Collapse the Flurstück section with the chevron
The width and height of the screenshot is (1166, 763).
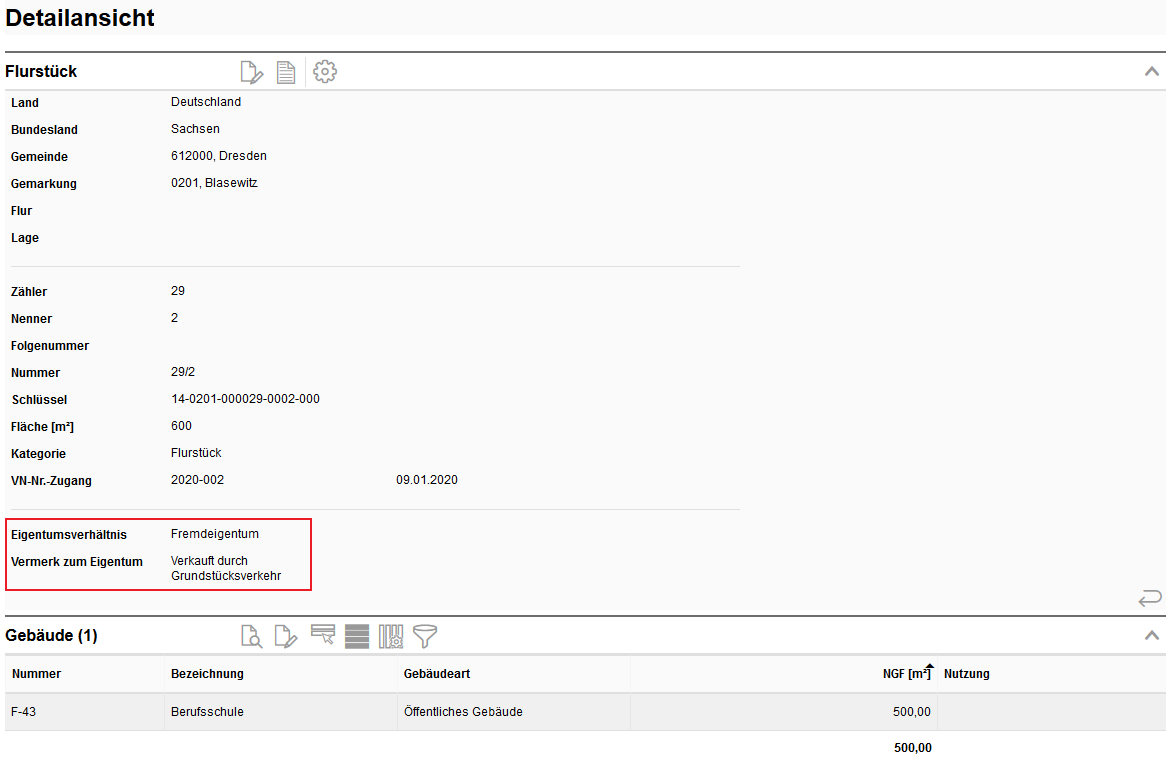1152,72
